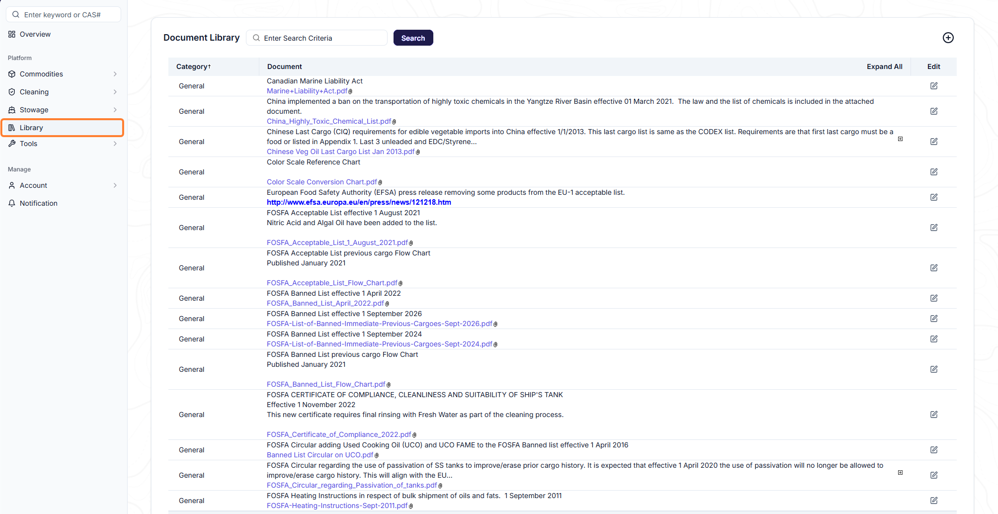Edit FOSFA Acceptable List 1 August 2021 entry
Image resolution: width=998 pixels, height=514 pixels.
point(934,228)
